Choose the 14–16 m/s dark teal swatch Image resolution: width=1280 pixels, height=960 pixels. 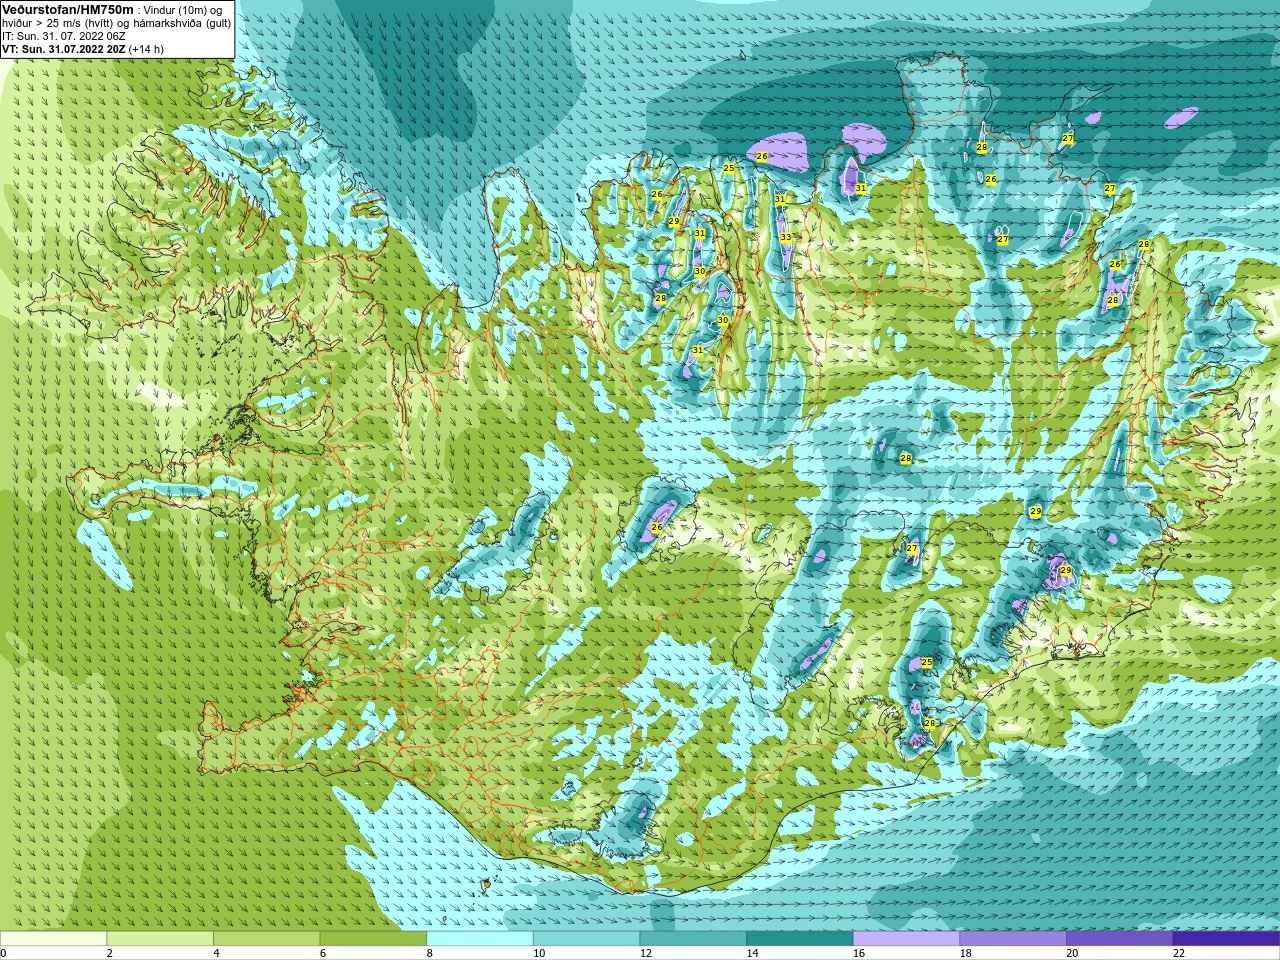point(800,938)
